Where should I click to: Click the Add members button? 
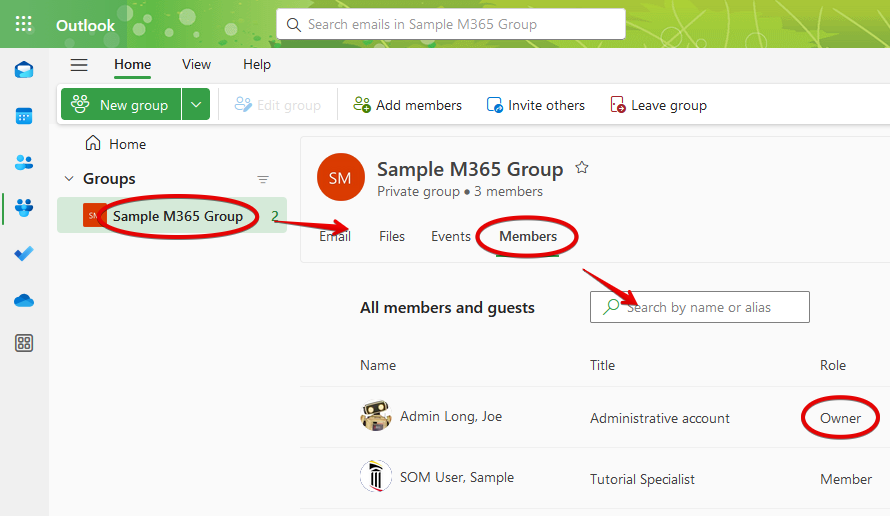click(x=408, y=105)
